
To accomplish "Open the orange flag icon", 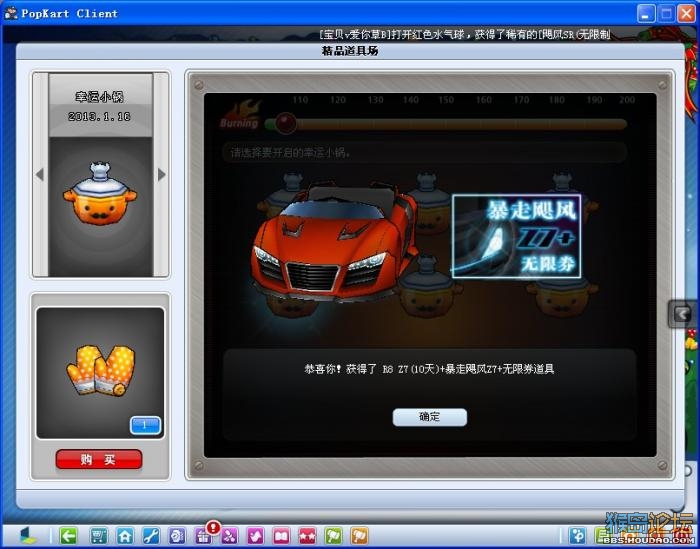I will coord(359,535).
